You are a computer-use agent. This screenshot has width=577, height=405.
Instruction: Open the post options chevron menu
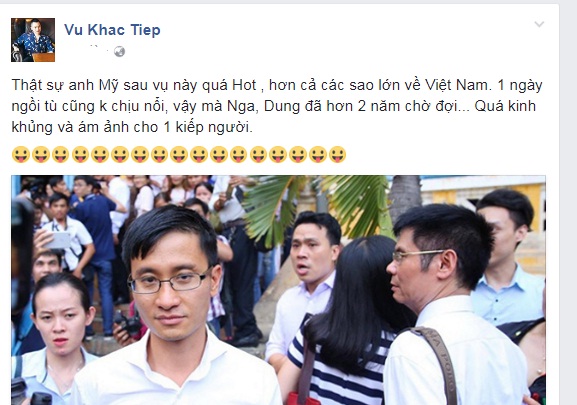pos(539,25)
